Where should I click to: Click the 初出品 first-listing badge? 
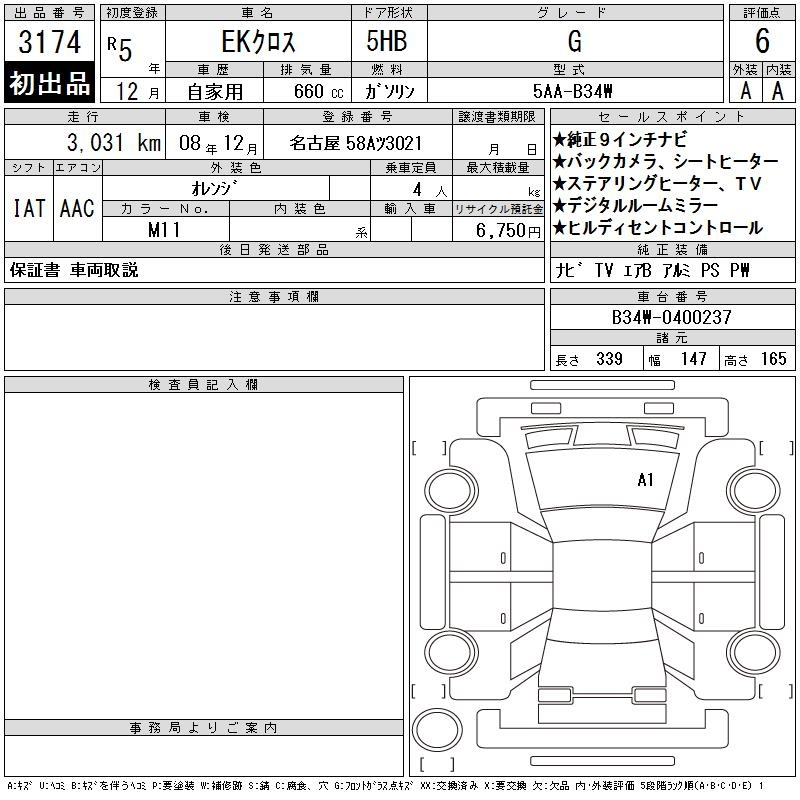coord(50,84)
